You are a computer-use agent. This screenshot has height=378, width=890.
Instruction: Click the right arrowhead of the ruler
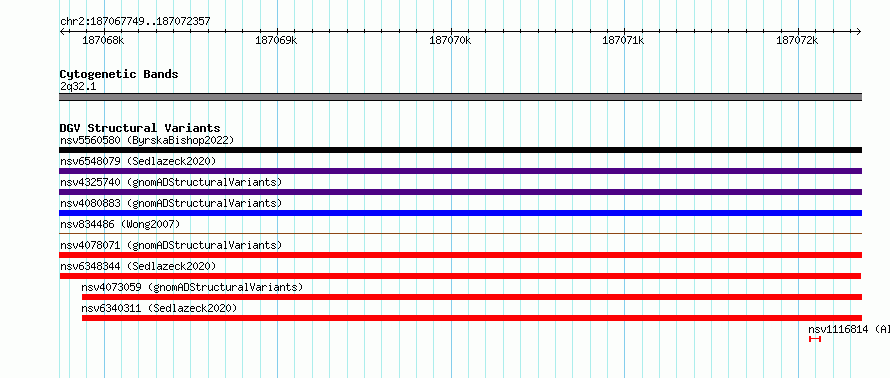(x=859, y=32)
